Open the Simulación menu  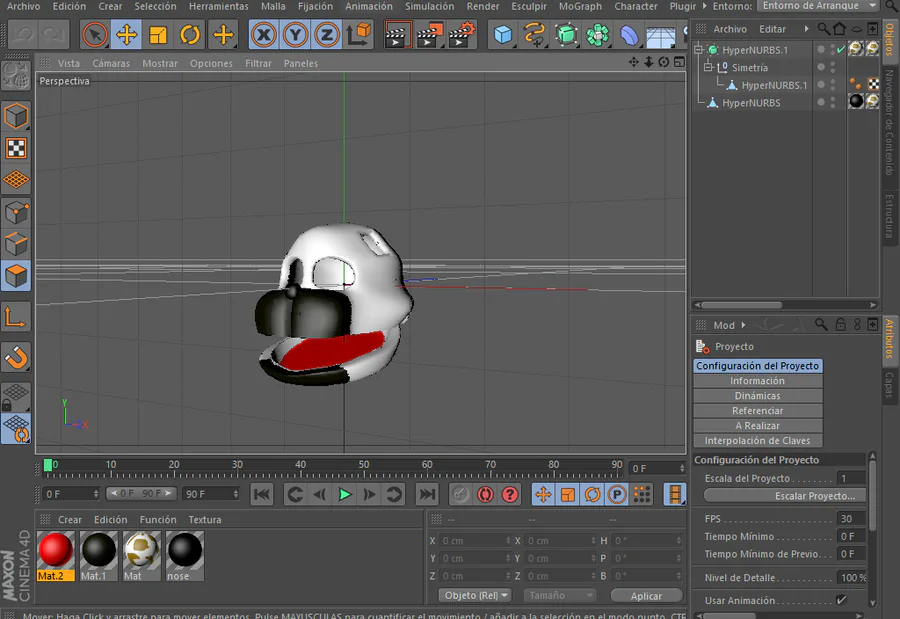coord(429,6)
